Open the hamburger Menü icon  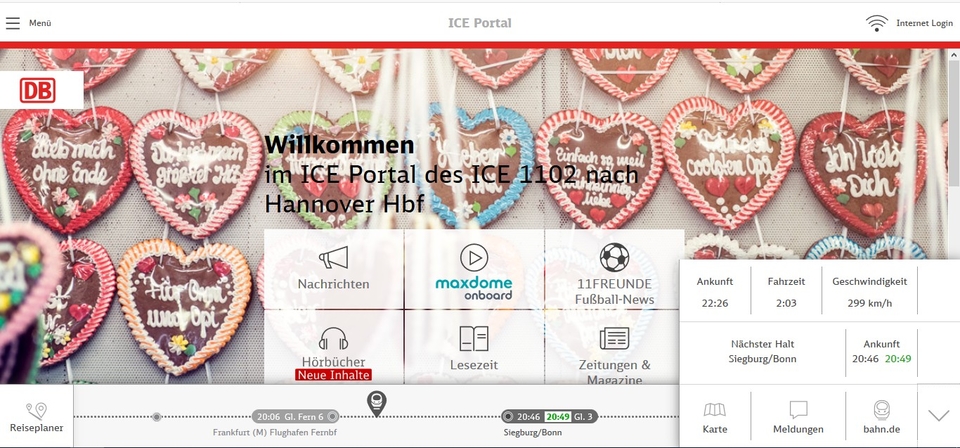point(13,23)
